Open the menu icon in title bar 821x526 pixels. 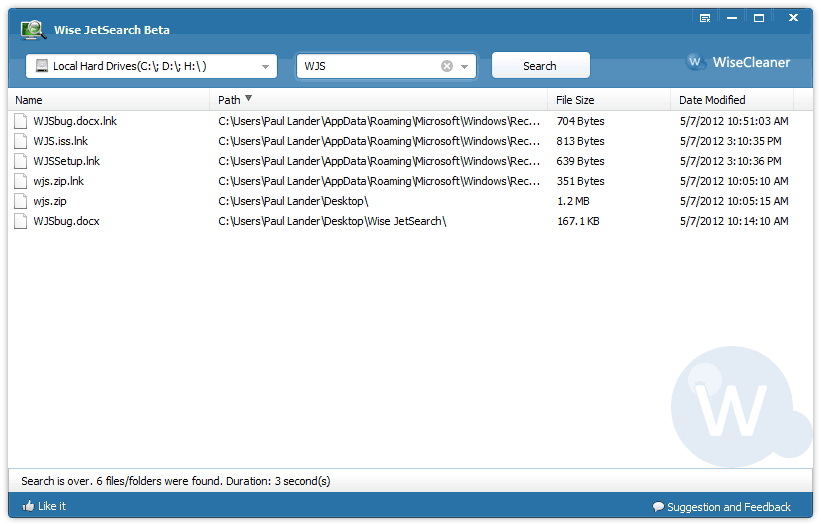tap(705, 18)
